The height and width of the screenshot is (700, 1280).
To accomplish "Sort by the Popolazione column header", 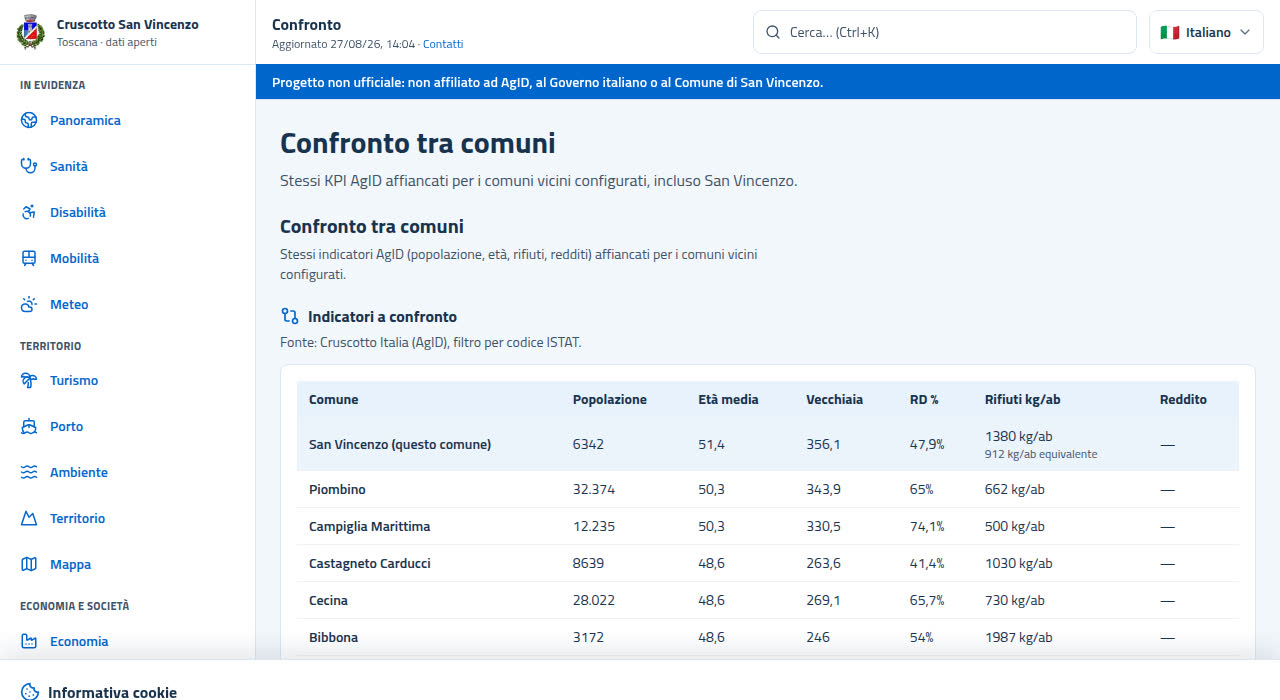I will tap(610, 399).
